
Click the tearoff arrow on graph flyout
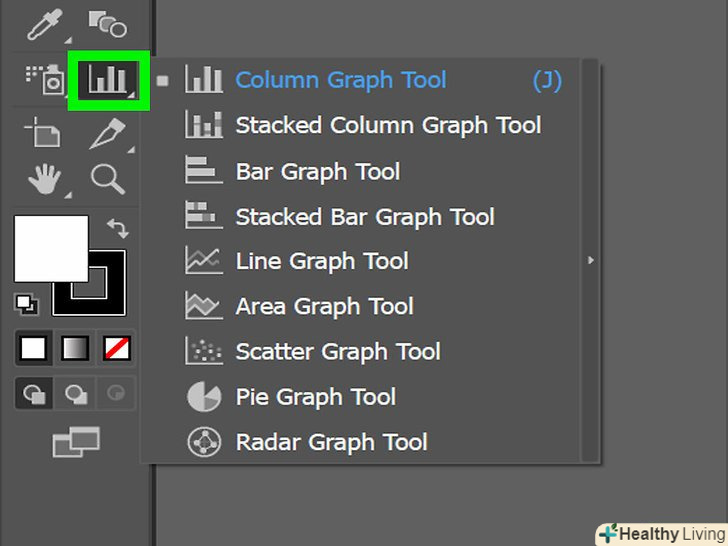tap(591, 260)
